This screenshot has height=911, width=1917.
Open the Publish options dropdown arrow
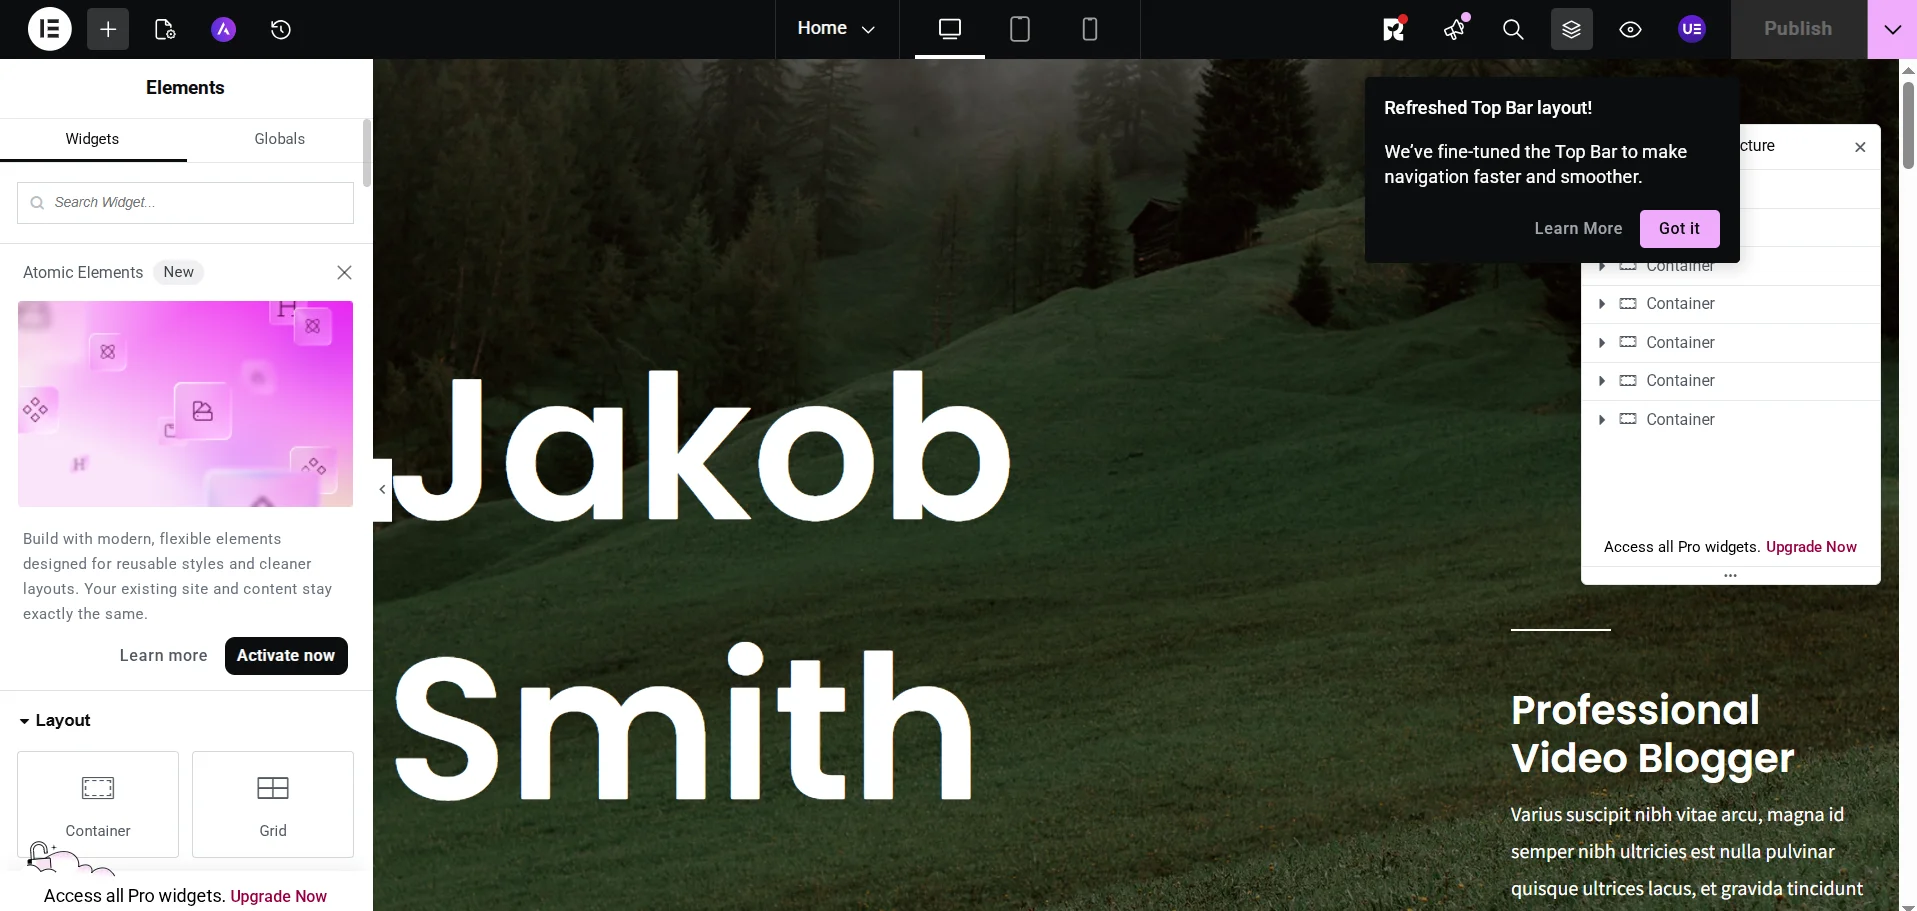point(1890,29)
